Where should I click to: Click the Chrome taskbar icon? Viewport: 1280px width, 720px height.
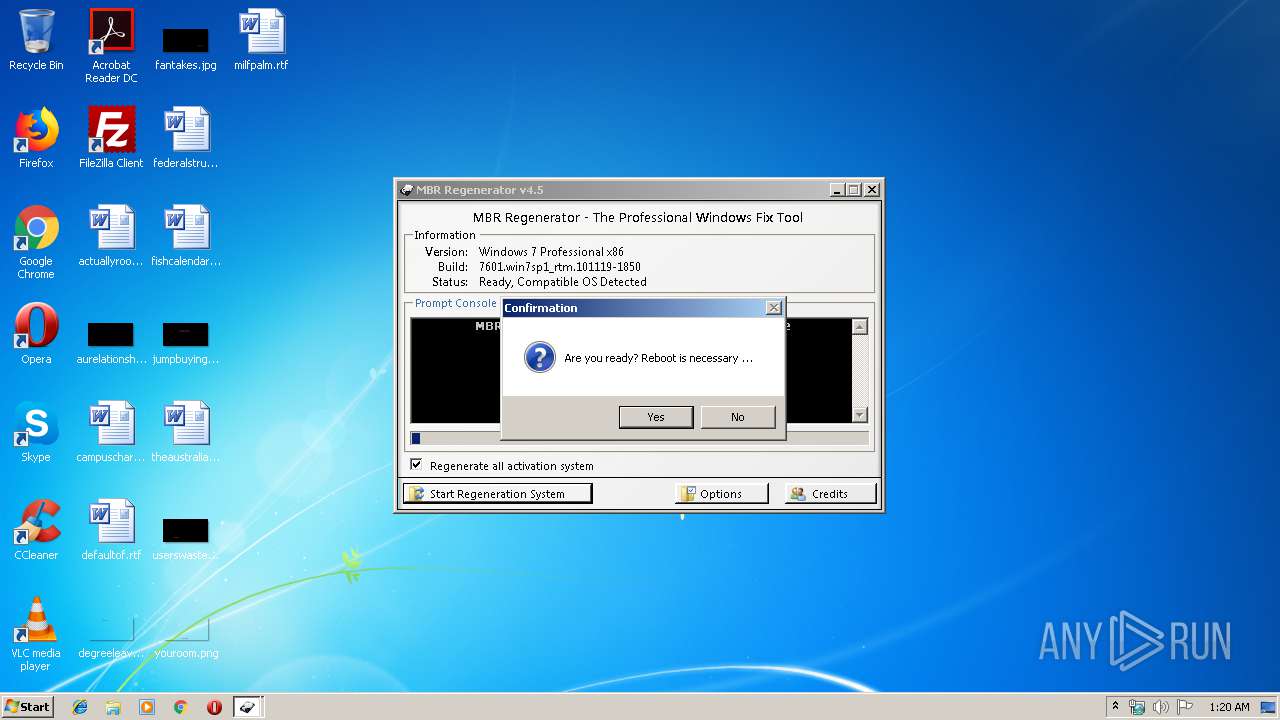(181, 707)
